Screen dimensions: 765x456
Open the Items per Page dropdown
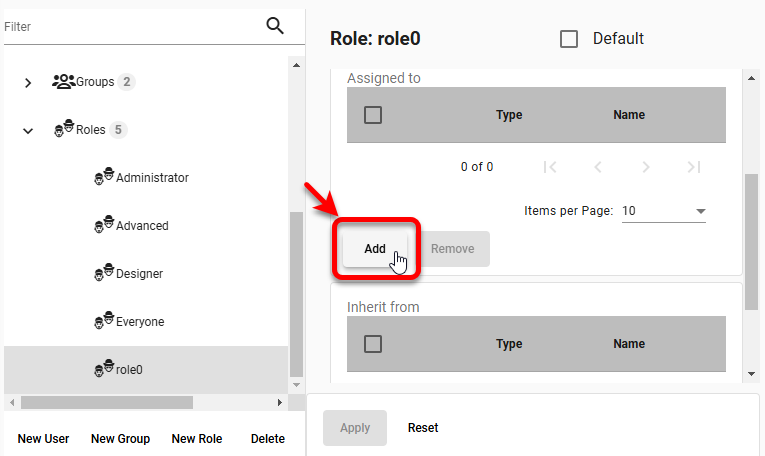pyautogui.click(x=663, y=211)
